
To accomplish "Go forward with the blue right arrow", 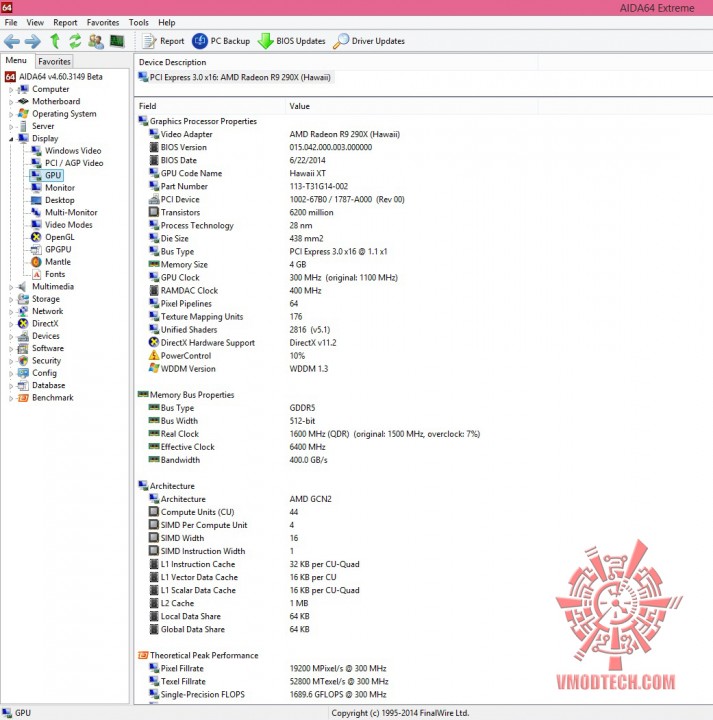I will (32, 41).
